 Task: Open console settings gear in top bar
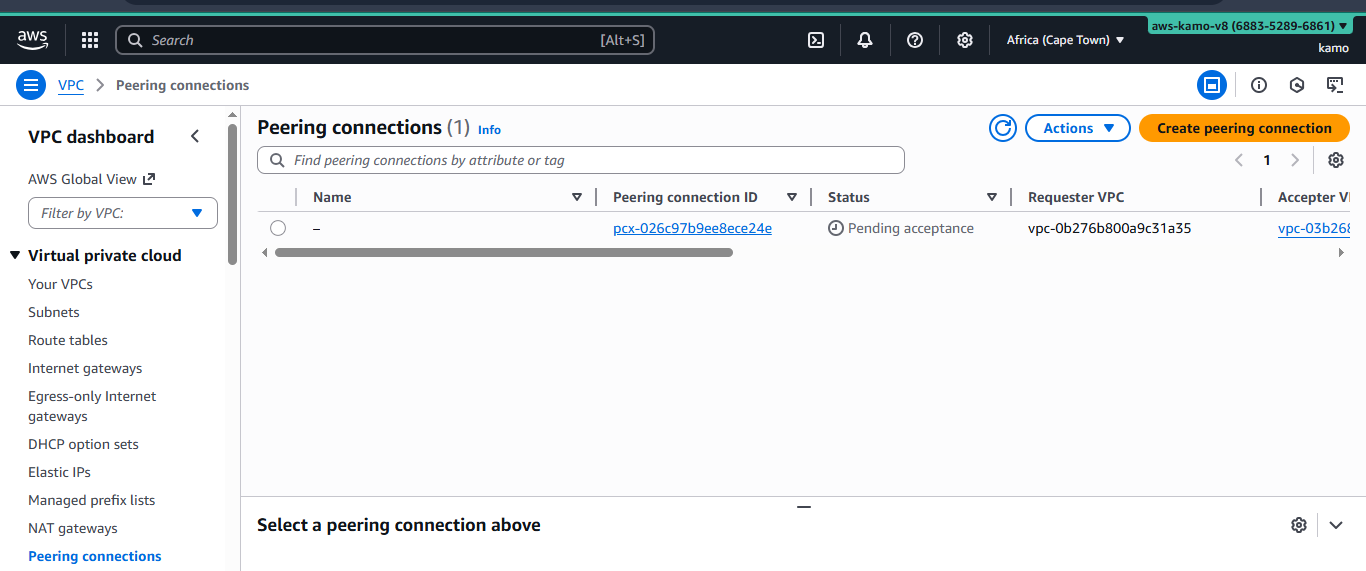tap(965, 40)
